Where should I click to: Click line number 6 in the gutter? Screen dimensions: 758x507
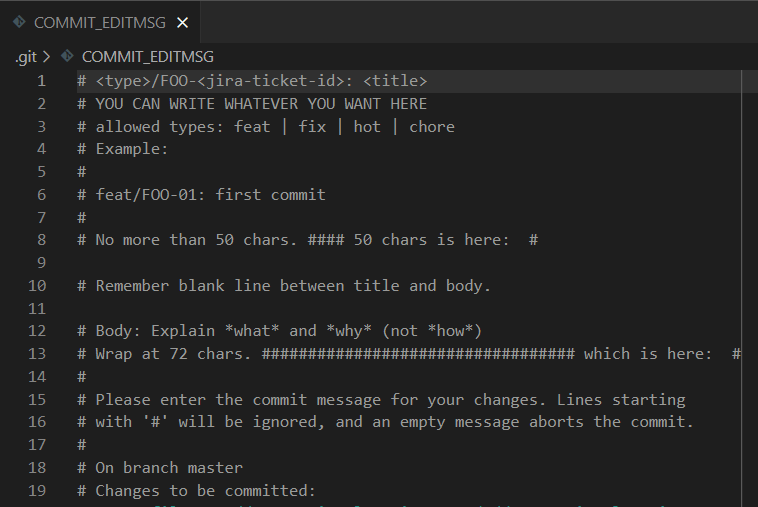pyautogui.click(x=42, y=195)
